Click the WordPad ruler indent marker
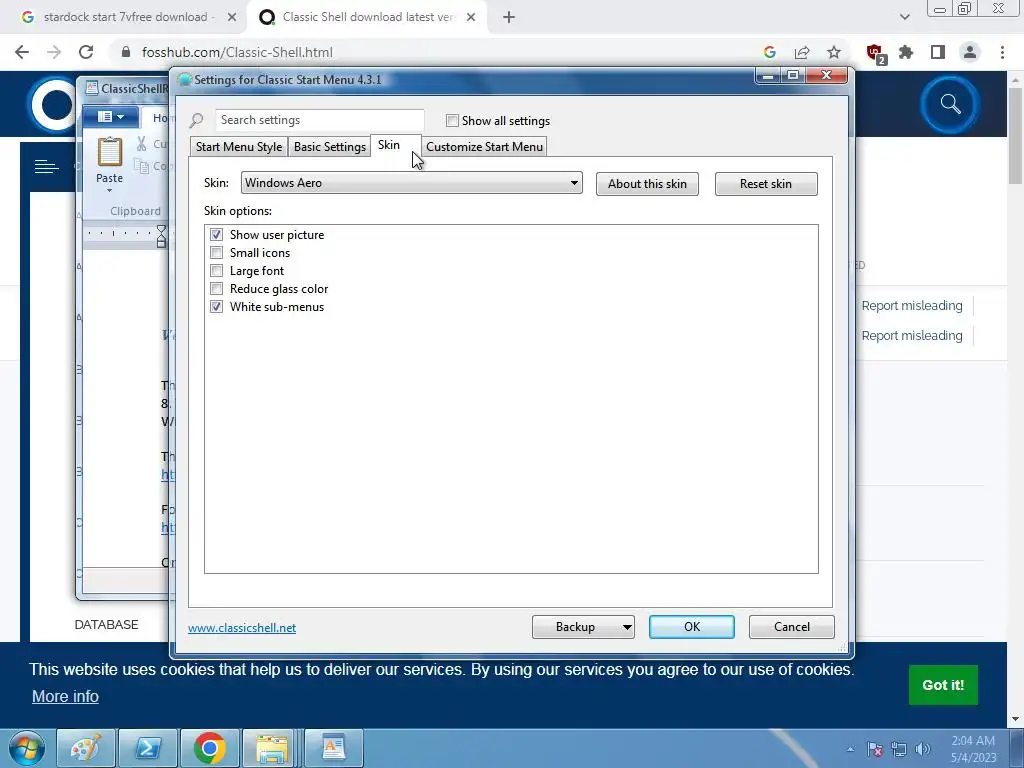This screenshot has width=1024, height=768. coord(161,236)
